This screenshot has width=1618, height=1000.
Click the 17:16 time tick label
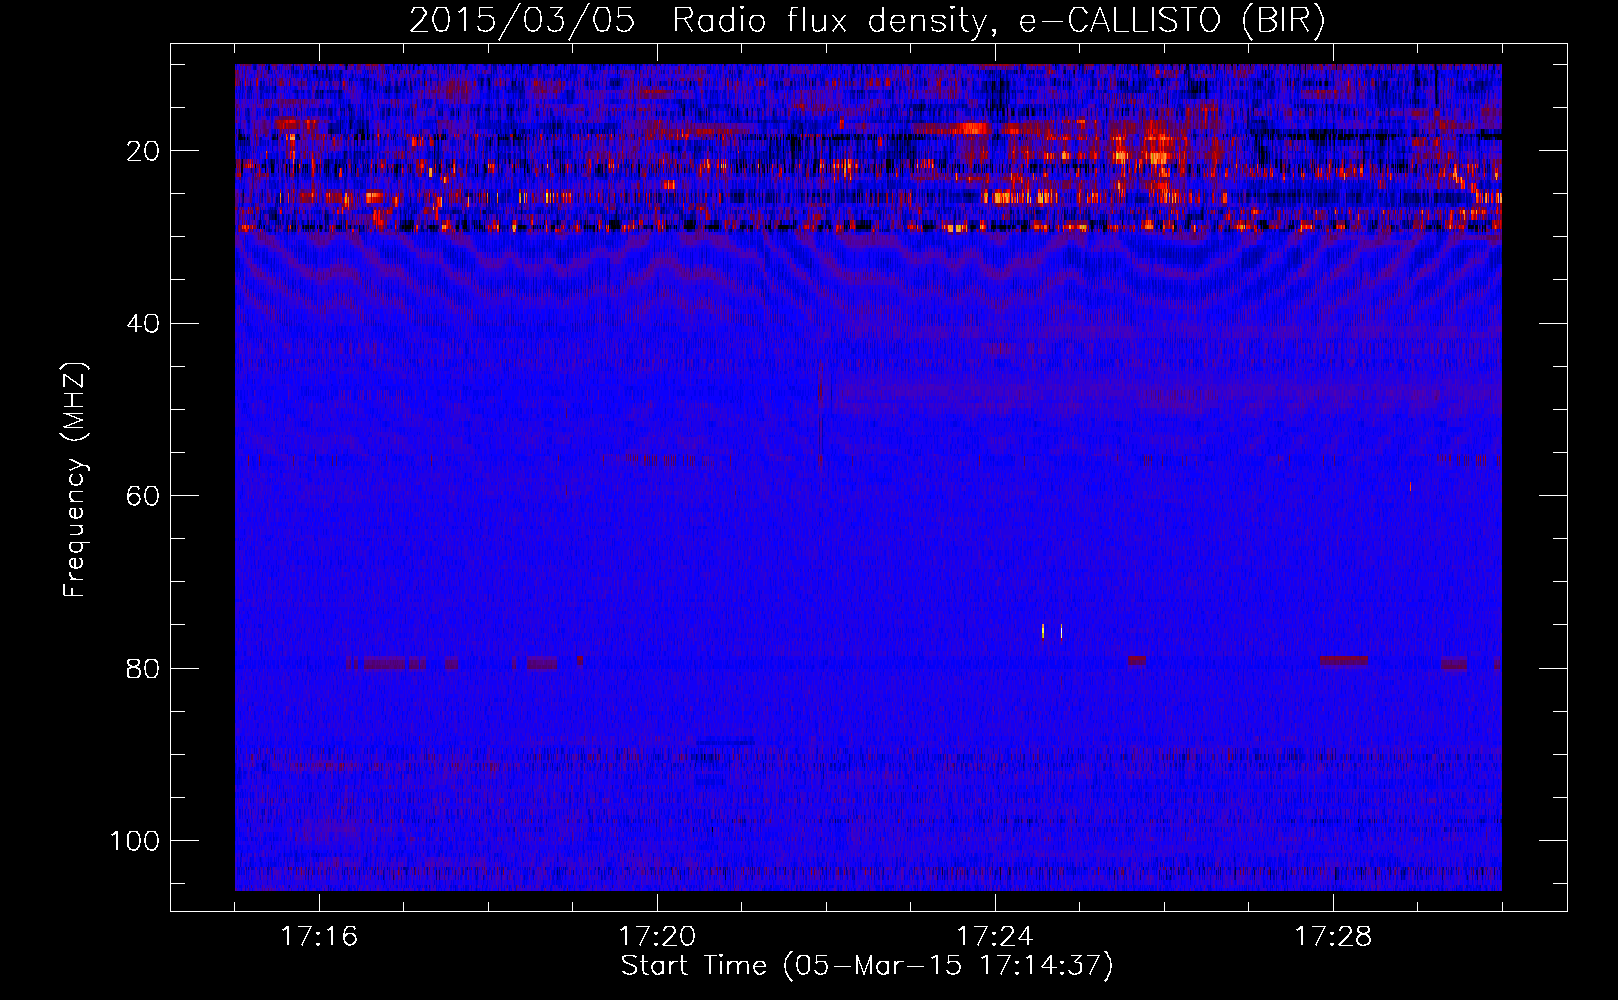point(319,937)
